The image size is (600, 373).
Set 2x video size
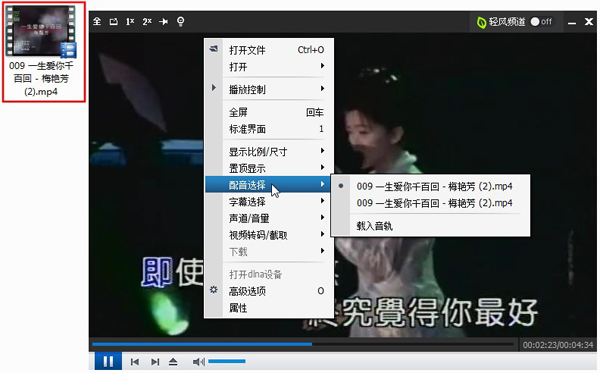[x=147, y=21]
